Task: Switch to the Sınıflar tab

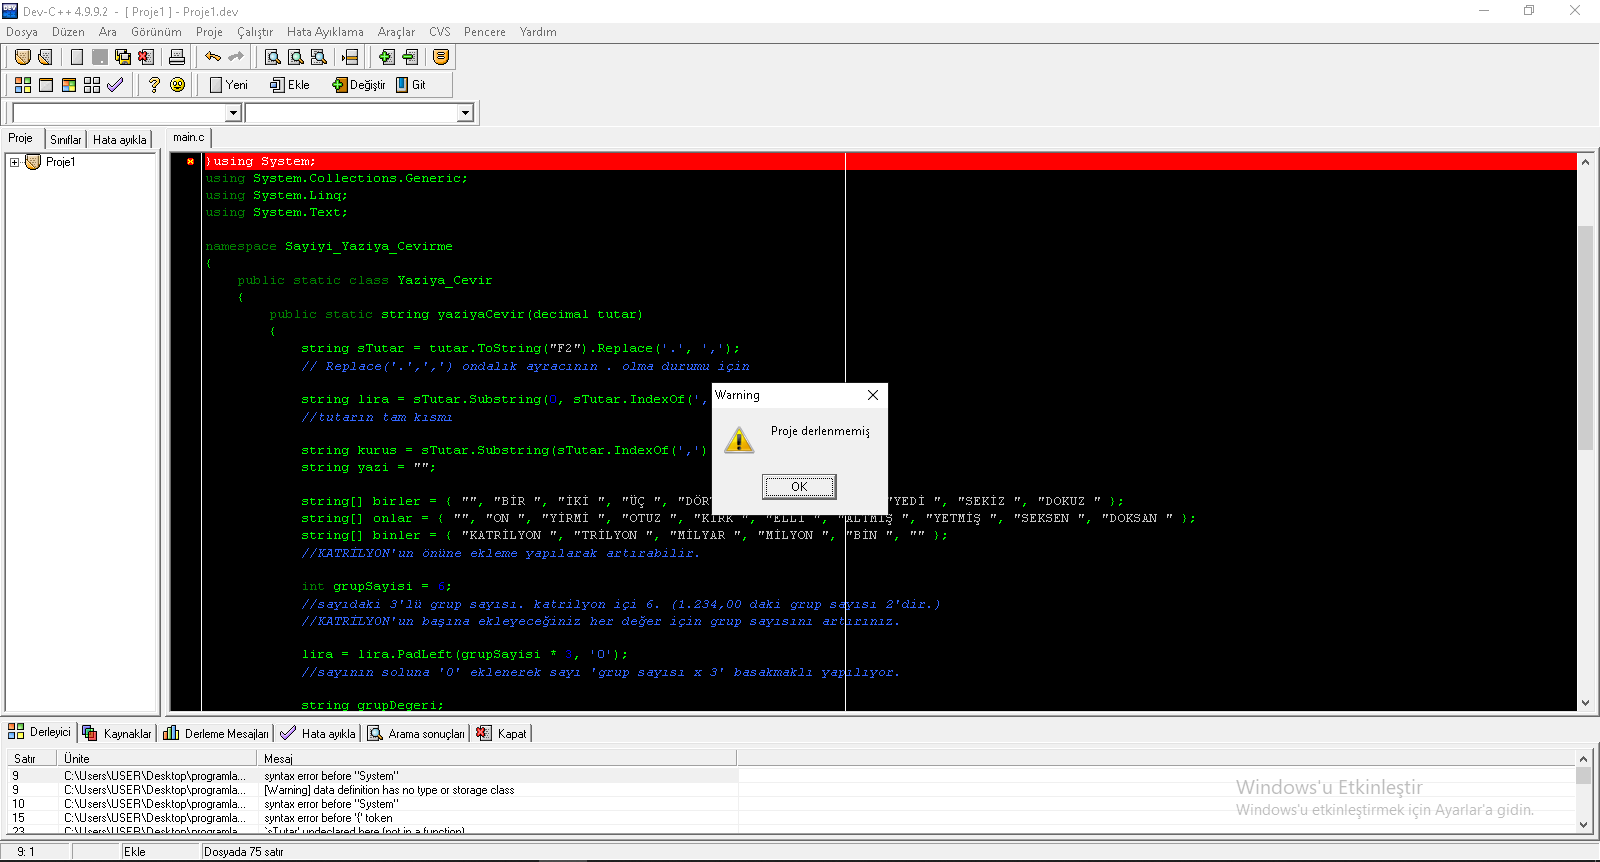Action: click(66, 139)
